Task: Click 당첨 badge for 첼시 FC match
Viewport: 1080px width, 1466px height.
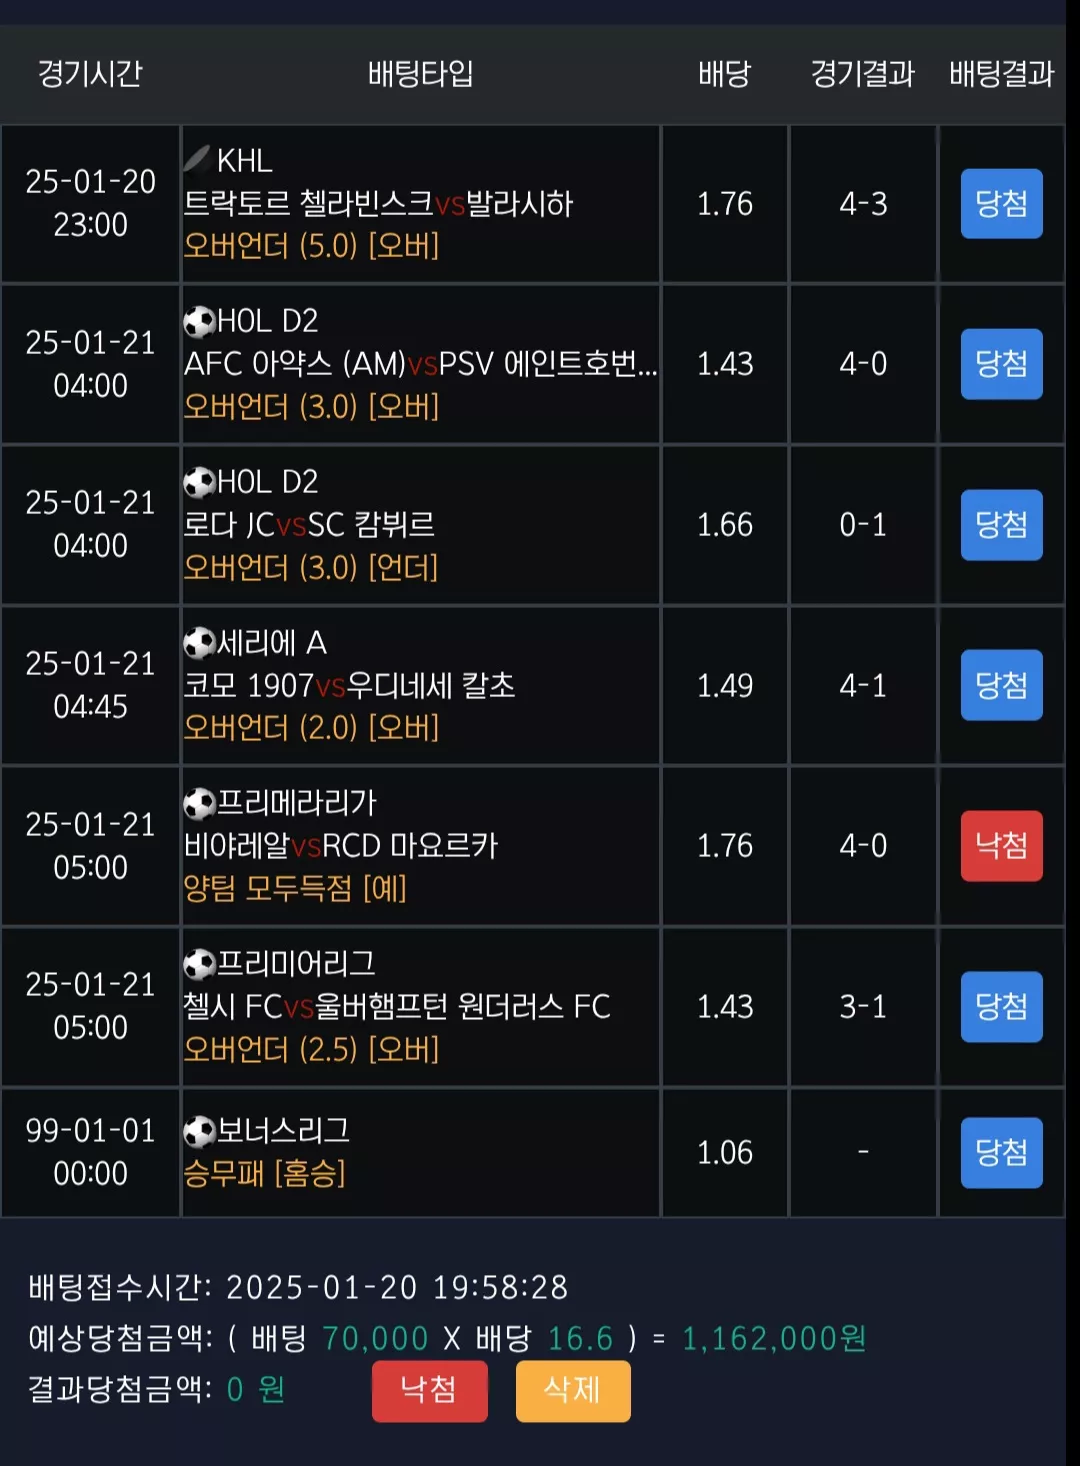Action: [1001, 1007]
